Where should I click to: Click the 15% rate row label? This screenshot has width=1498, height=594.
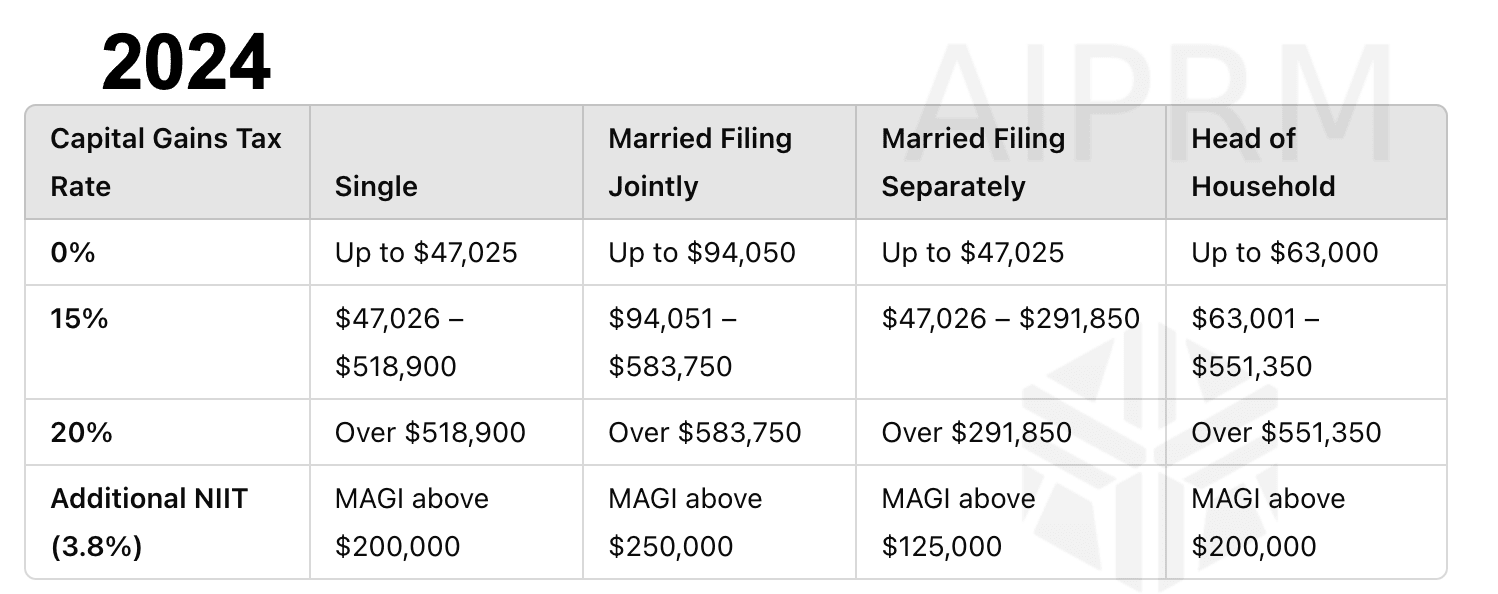pos(79,319)
